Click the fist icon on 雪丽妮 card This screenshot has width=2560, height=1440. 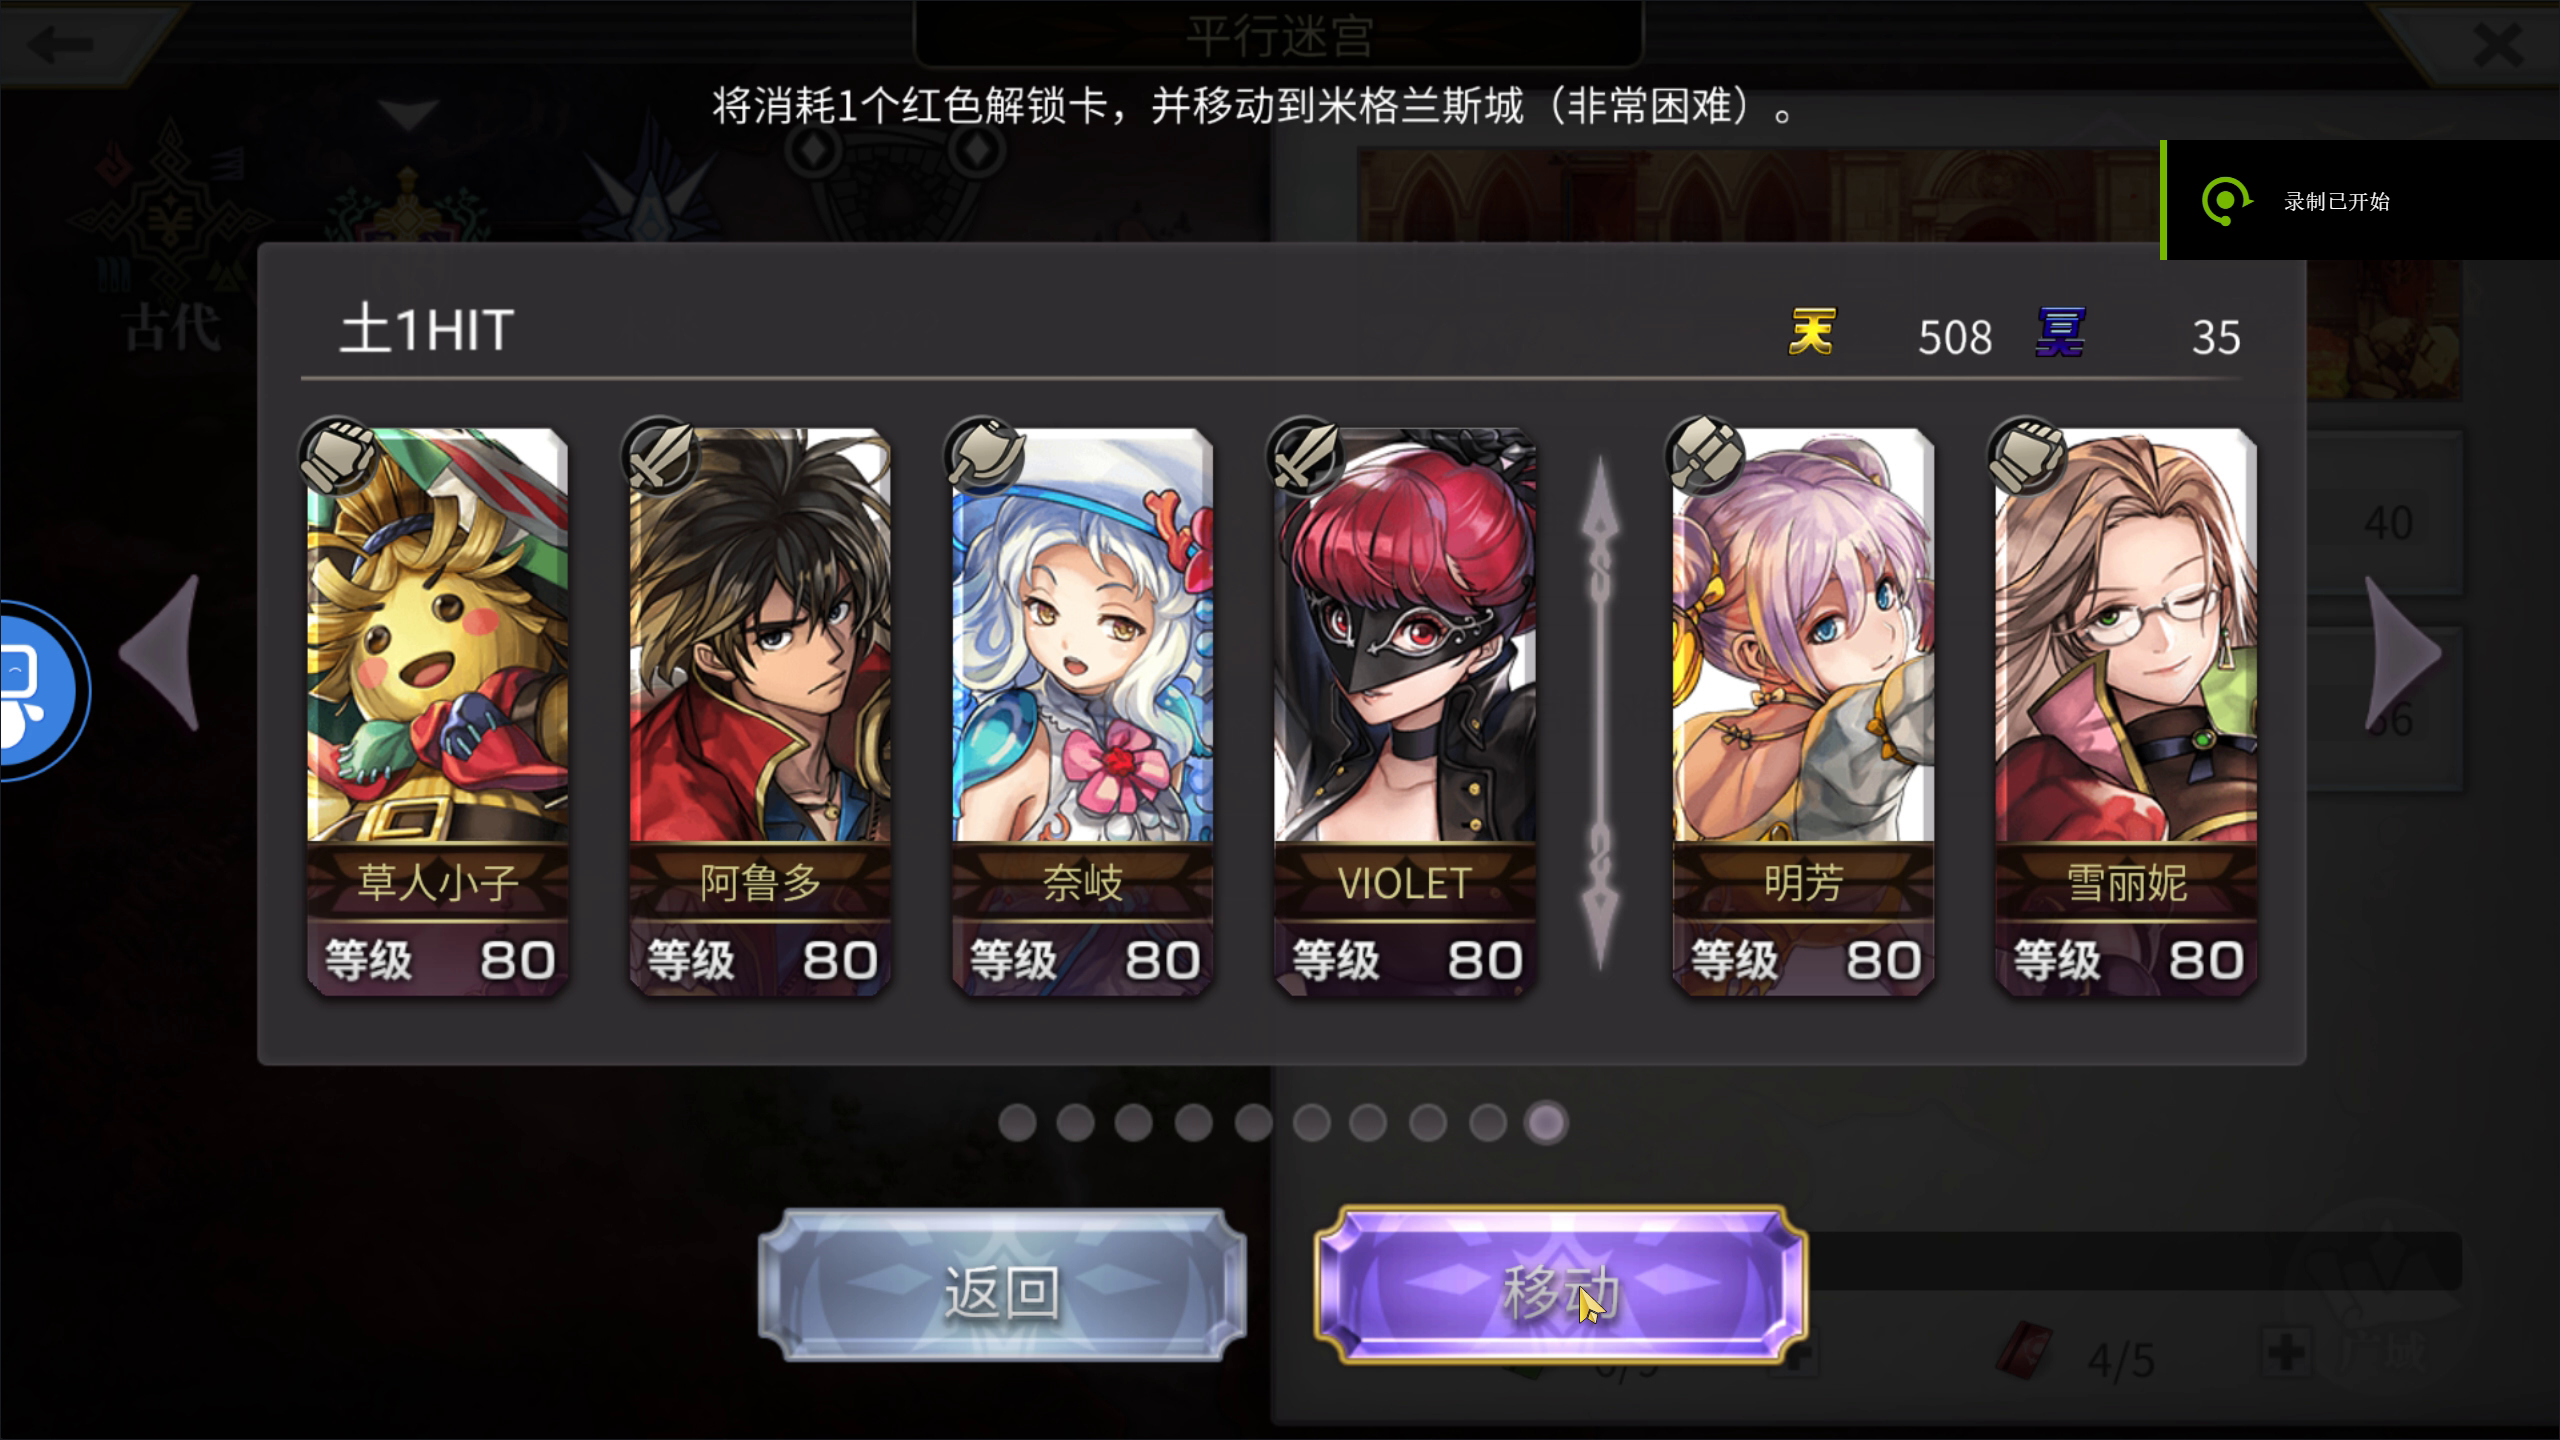pyautogui.click(x=2027, y=457)
